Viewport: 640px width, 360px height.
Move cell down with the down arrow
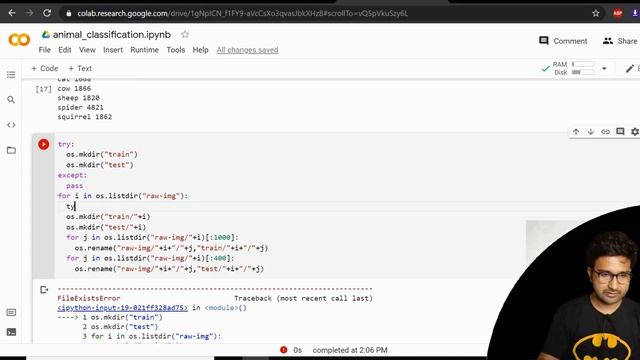[x=591, y=131]
